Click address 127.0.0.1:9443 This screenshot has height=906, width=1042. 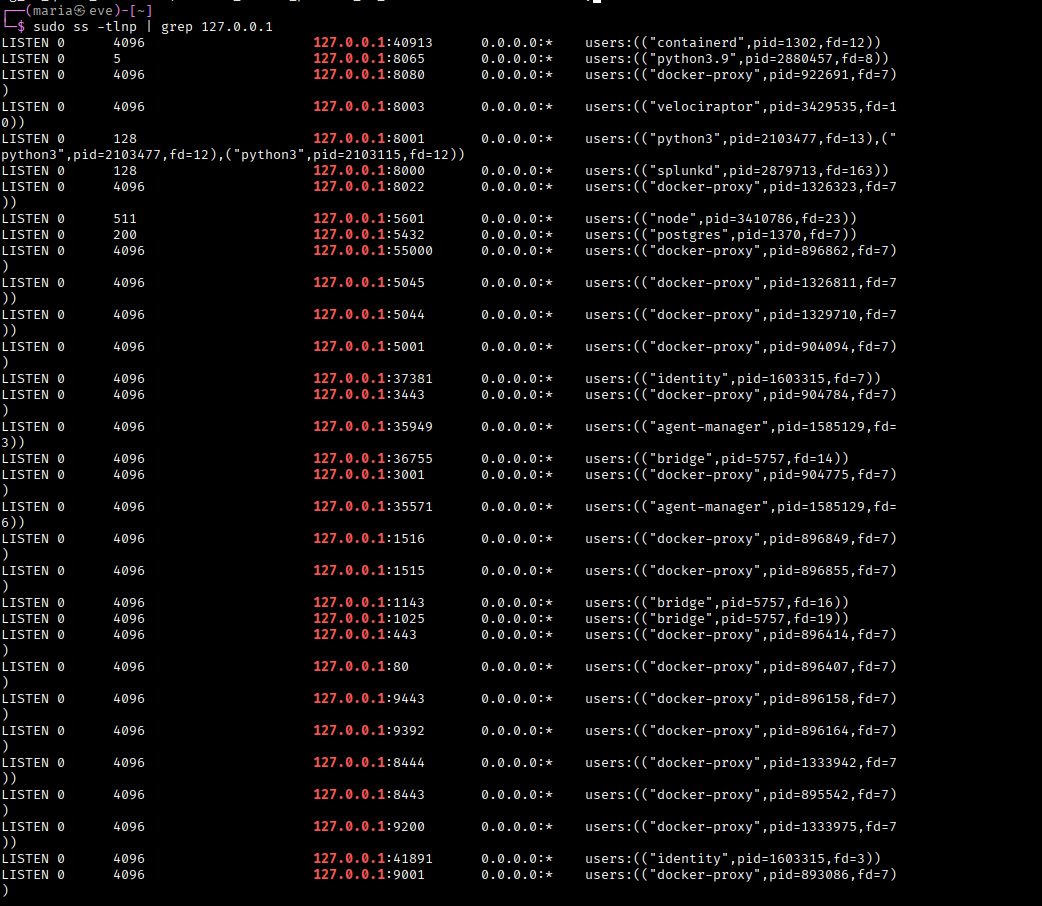369,697
